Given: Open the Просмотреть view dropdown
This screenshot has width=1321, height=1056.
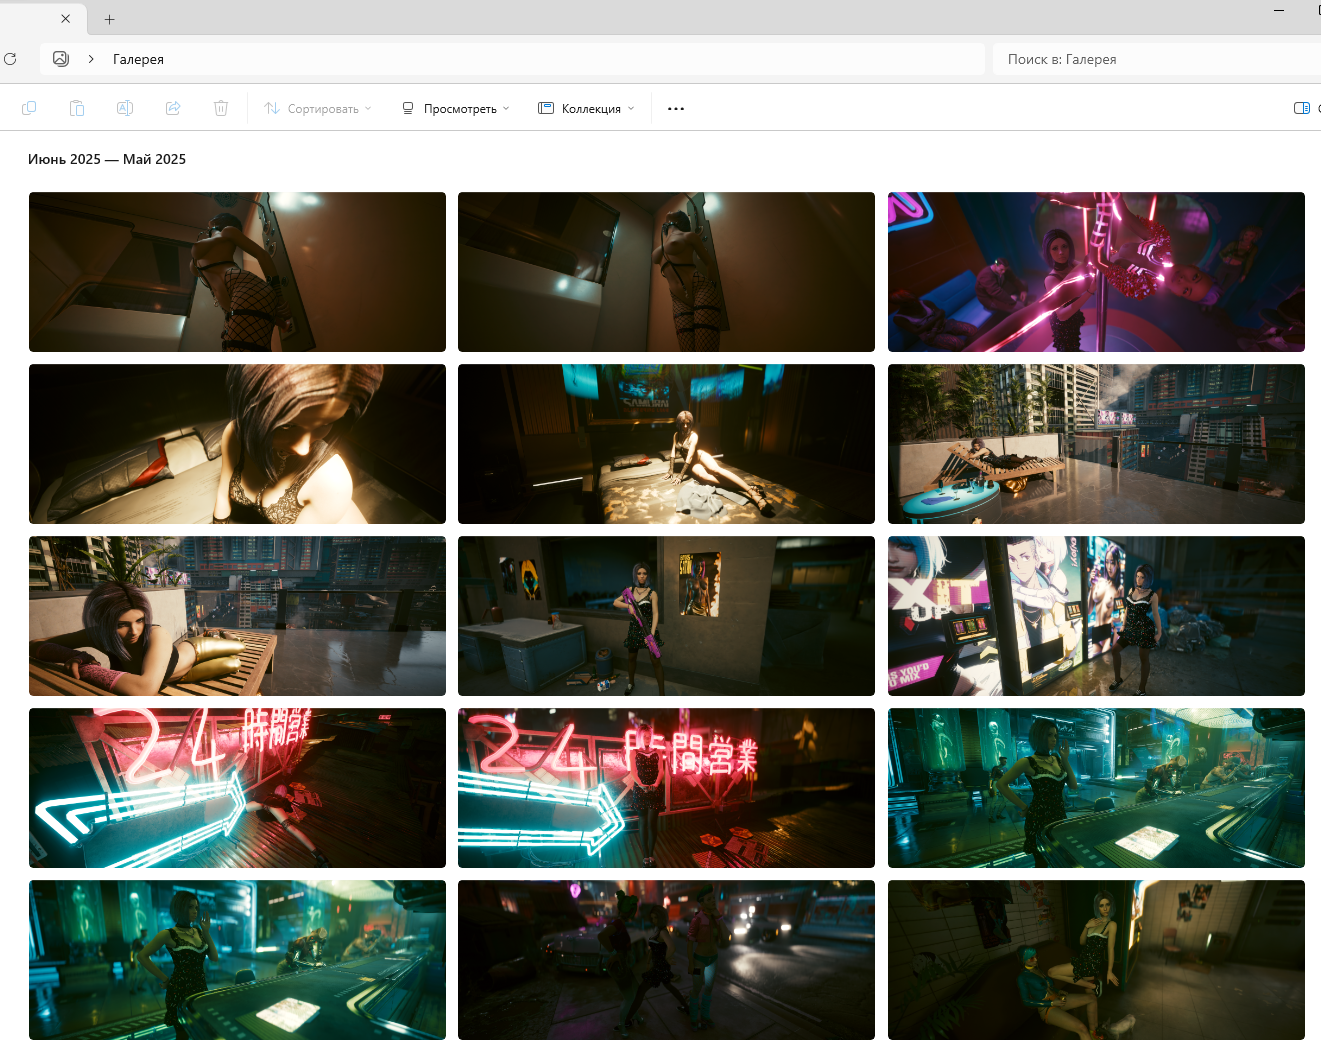Looking at the screenshot, I should [x=455, y=108].
